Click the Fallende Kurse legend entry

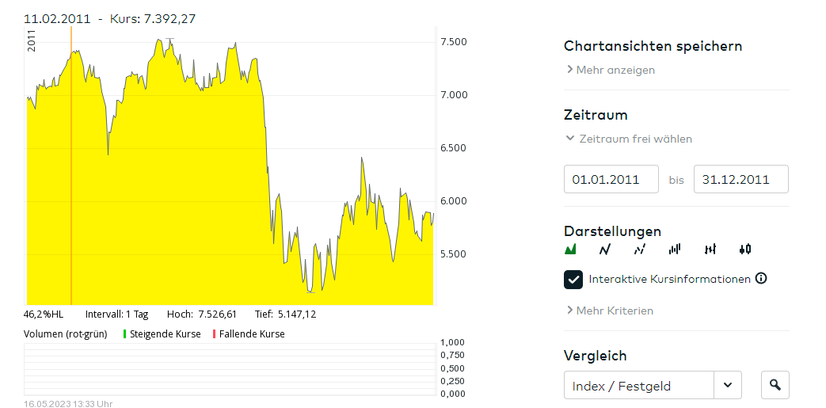[x=248, y=334]
